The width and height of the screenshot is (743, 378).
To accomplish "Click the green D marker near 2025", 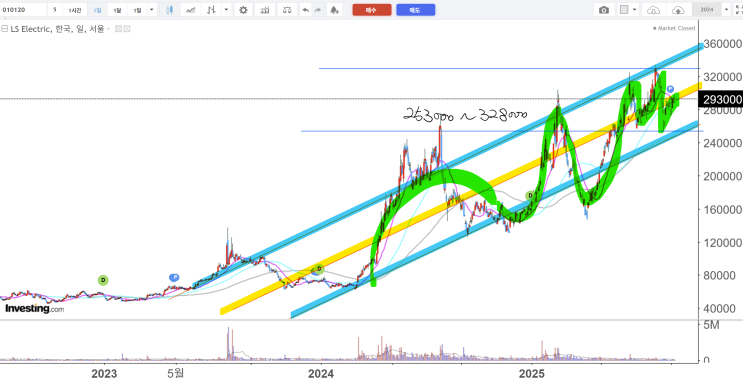I will click(530, 196).
